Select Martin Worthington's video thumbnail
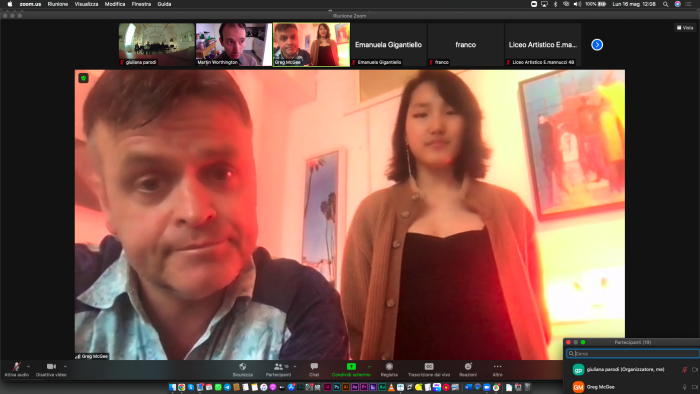 233,45
